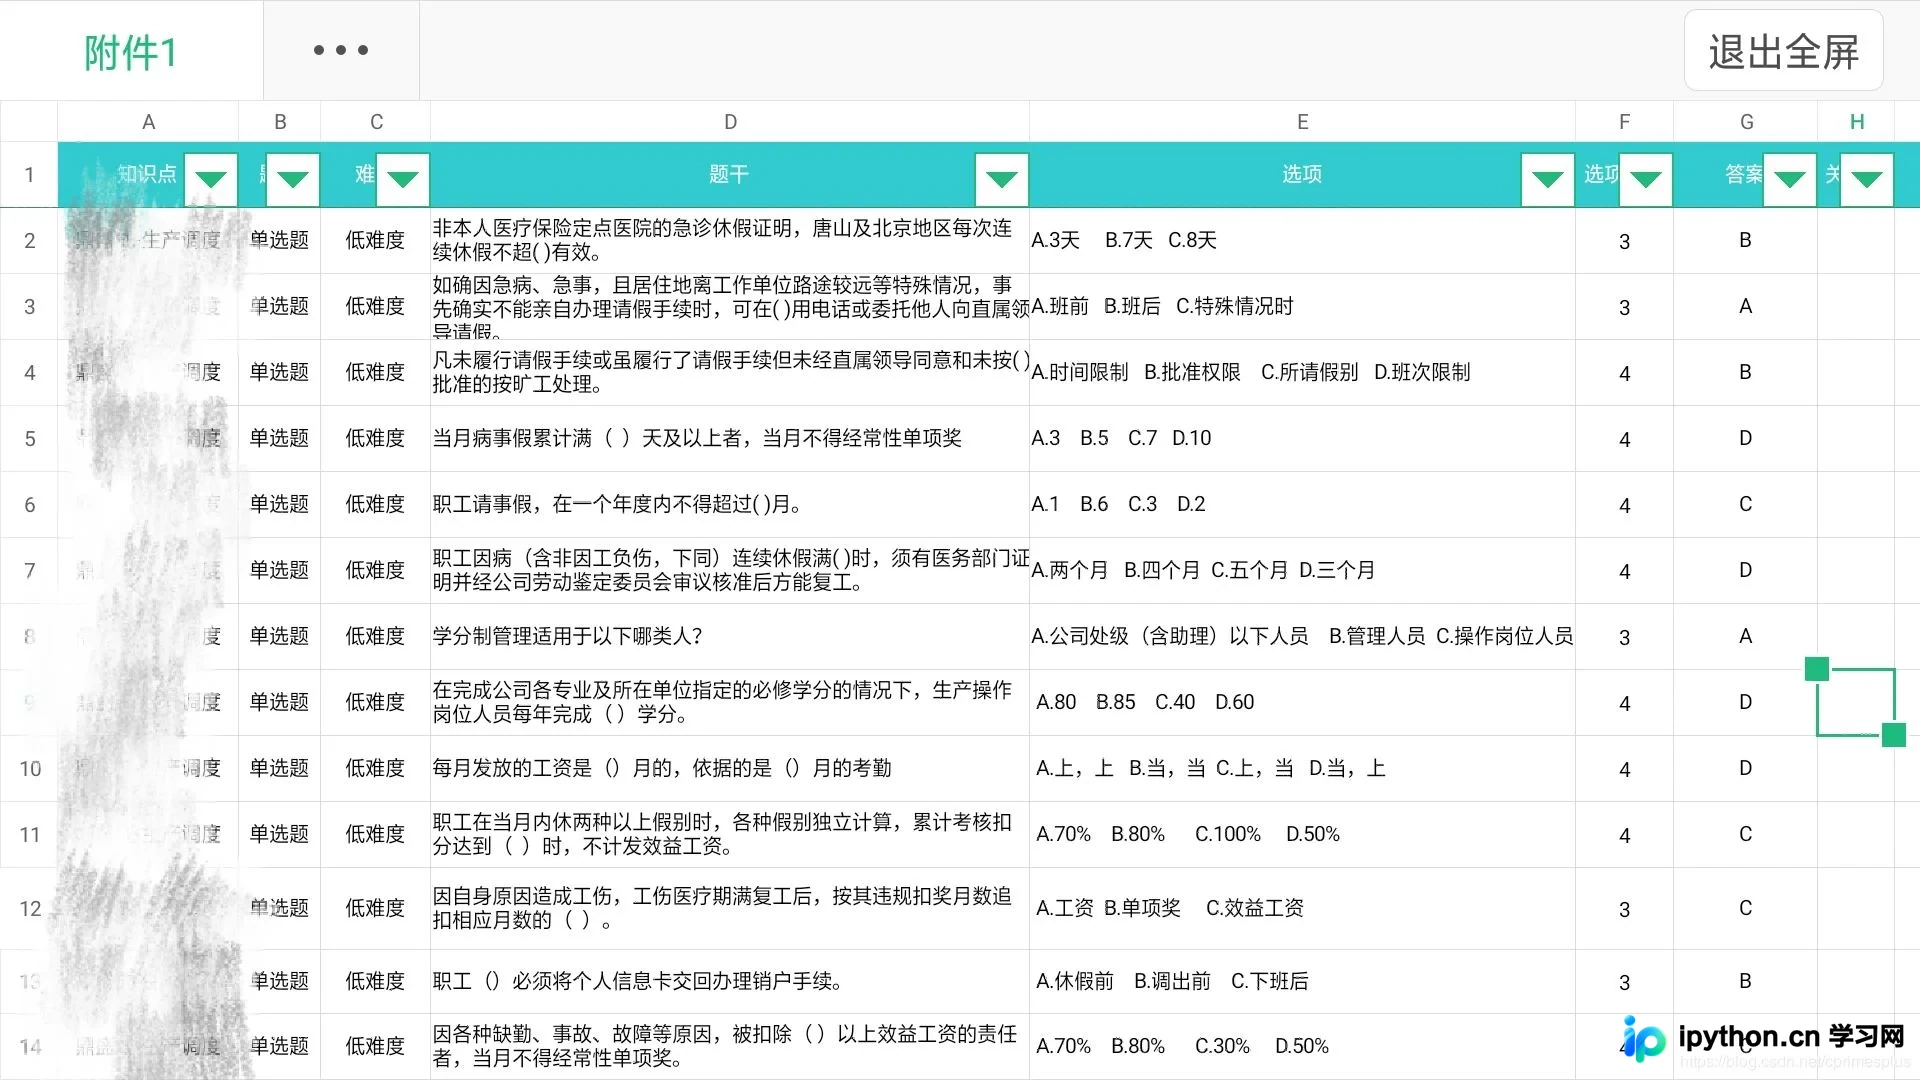The height and width of the screenshot is (1080, 1920).
Task: Click cell A.休假前 B.调出前 C.下班后
Action: point(1302,981)
